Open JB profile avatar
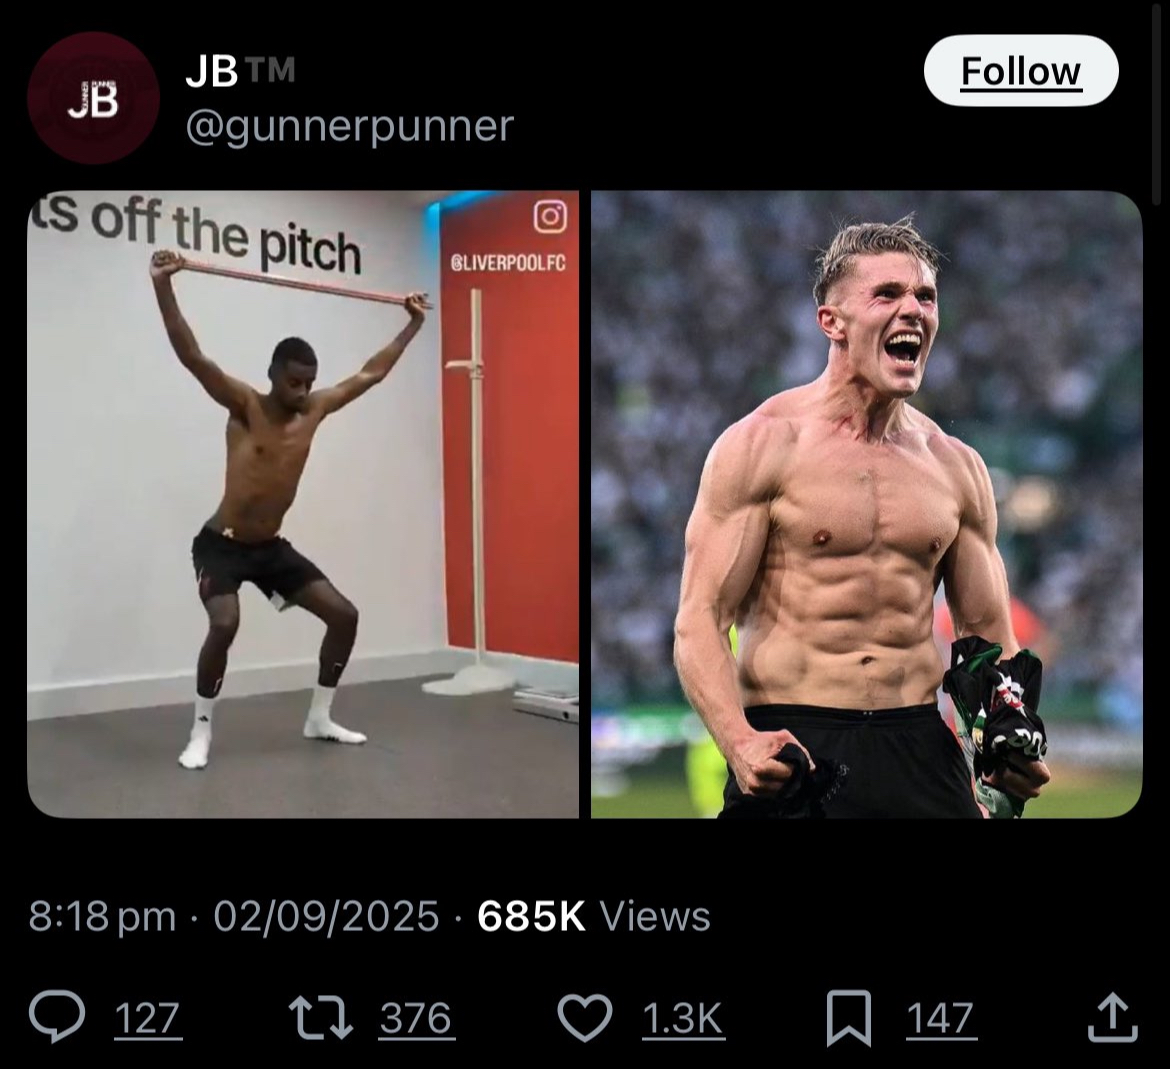Image resolution: width=1170 pixels, height=1069 pixels. point(93,98)
